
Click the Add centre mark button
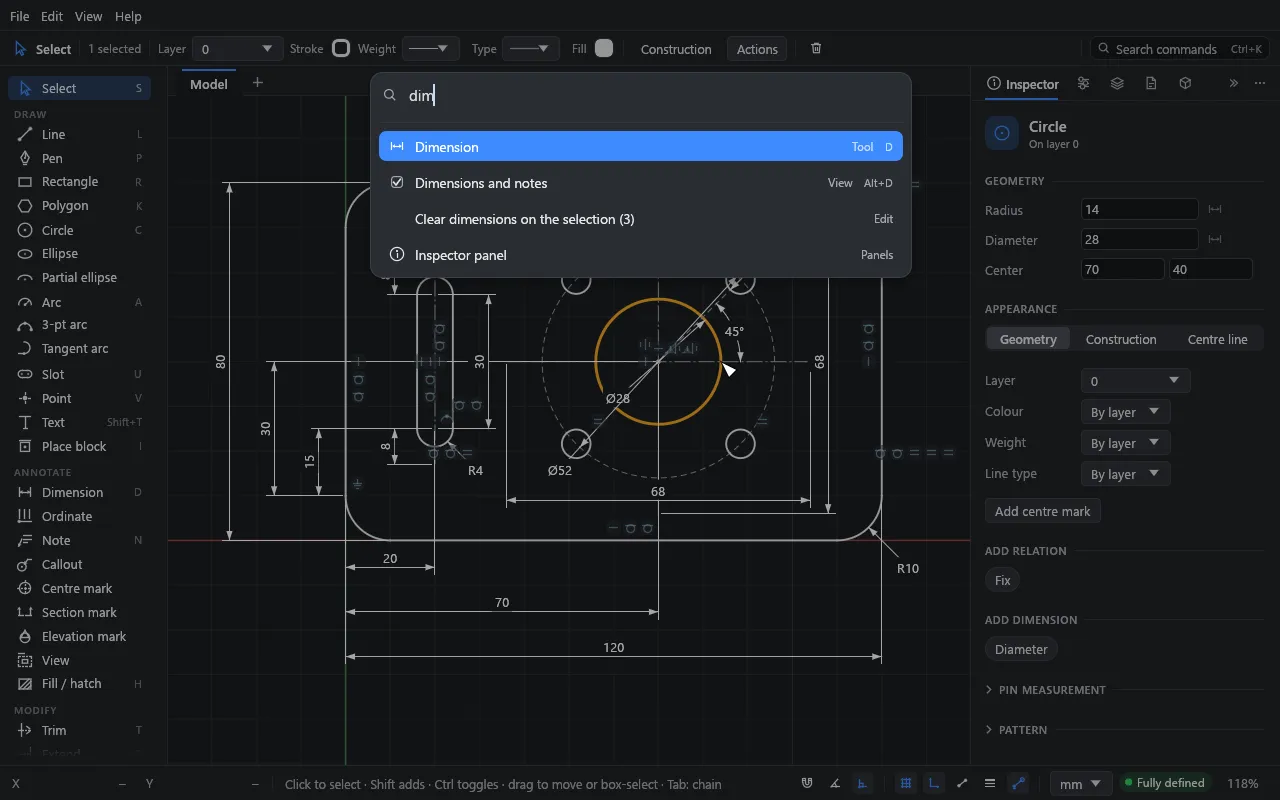point(1042,511)
